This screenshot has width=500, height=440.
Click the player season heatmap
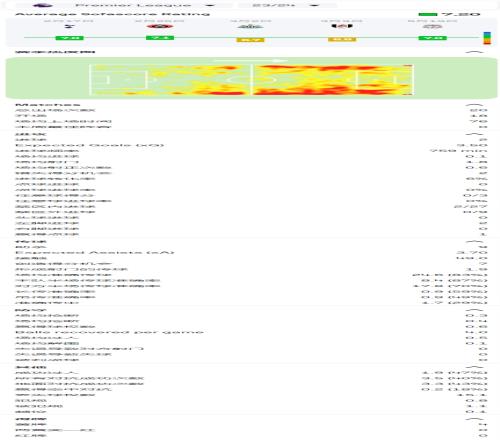(x=251, y=80)
